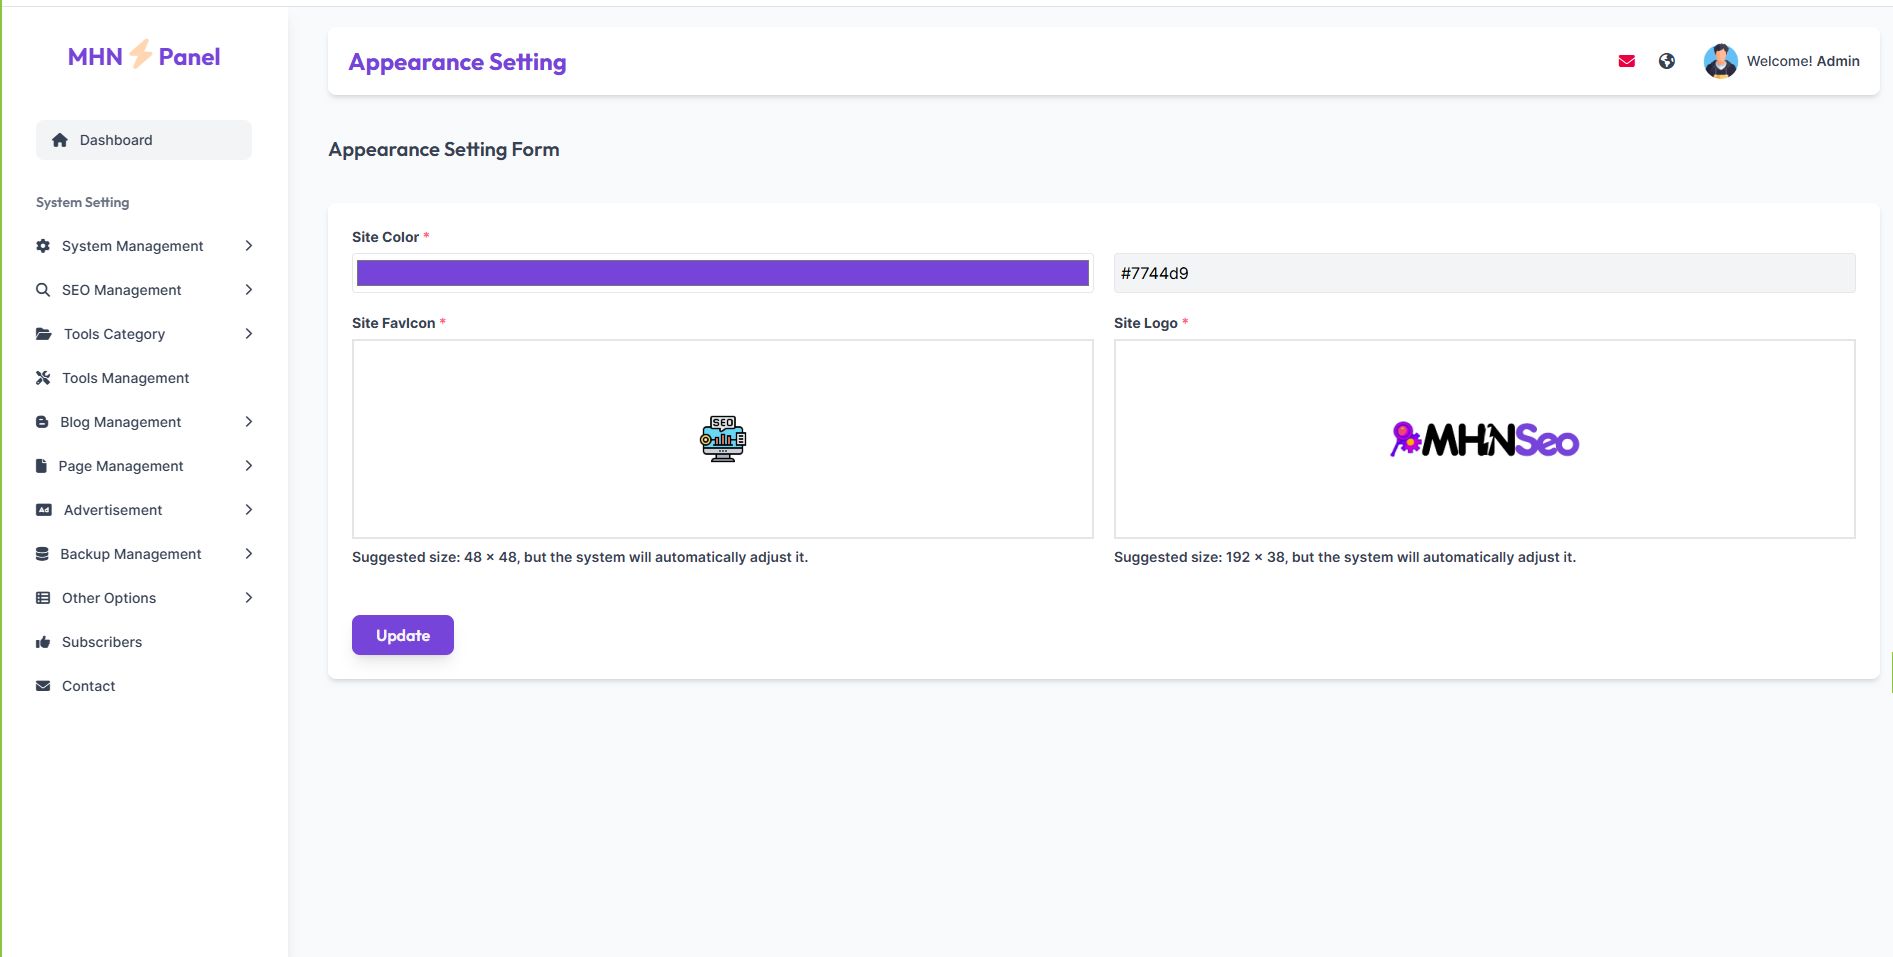This screenshot has width=1893, height=957.
Task: Click the MHN Panel lightning logo
Action: pos(141,55)
